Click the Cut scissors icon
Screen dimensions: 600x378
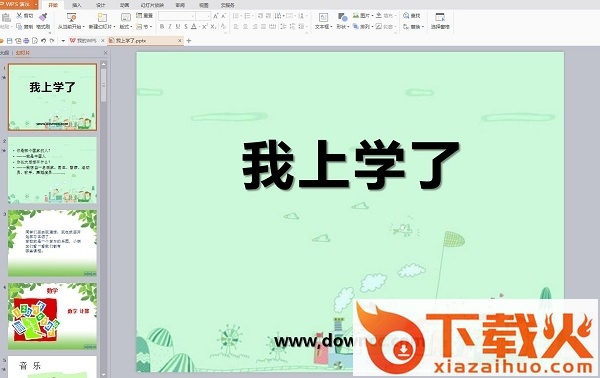tap(19, 16)
